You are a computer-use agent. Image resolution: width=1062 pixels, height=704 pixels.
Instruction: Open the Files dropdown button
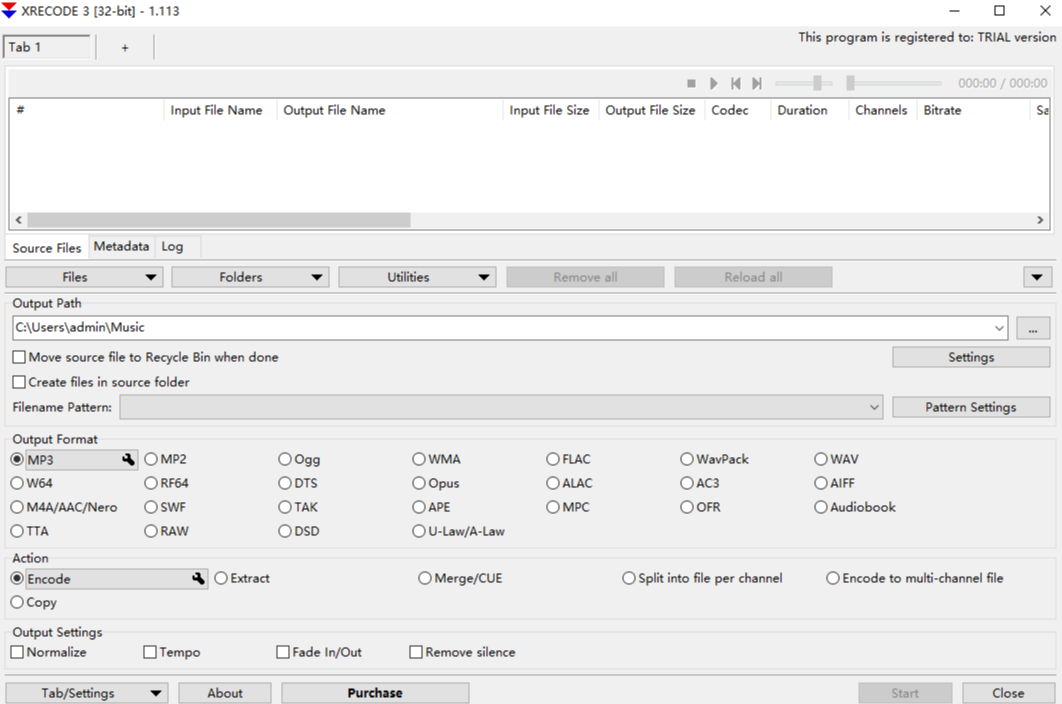pos(85,277)
